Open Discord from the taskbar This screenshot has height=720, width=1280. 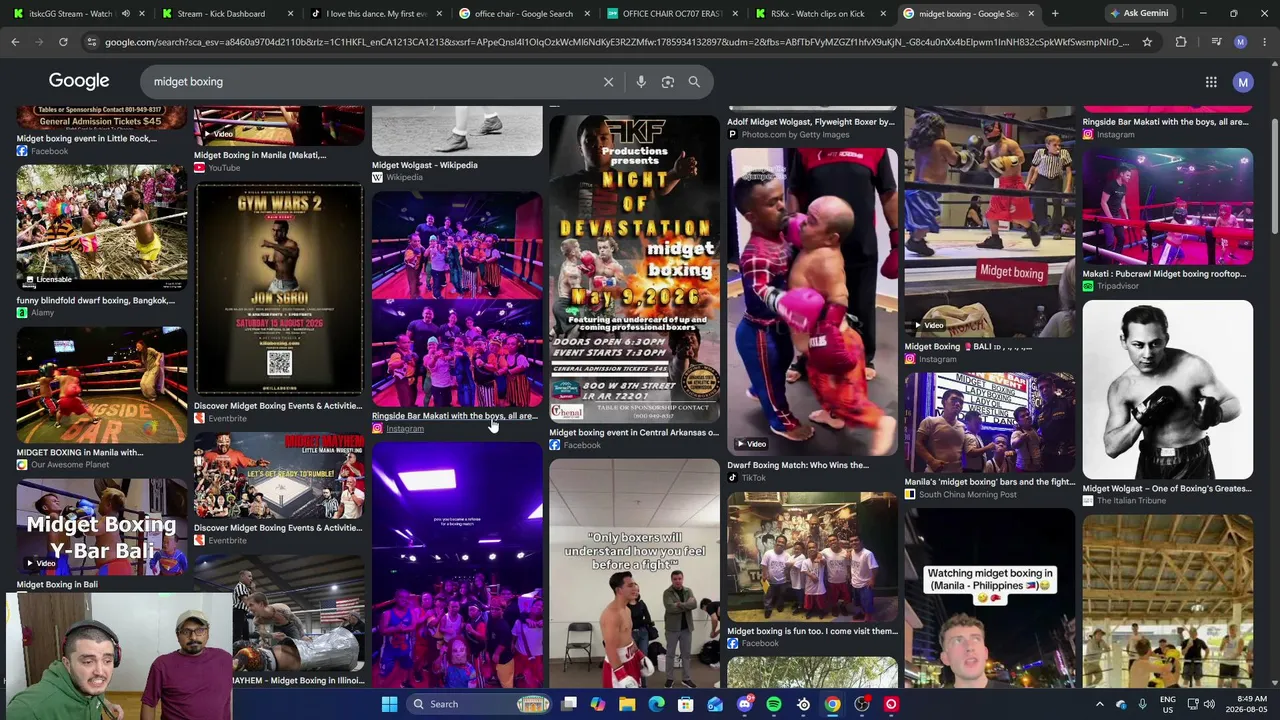click(x=744, y=704)
